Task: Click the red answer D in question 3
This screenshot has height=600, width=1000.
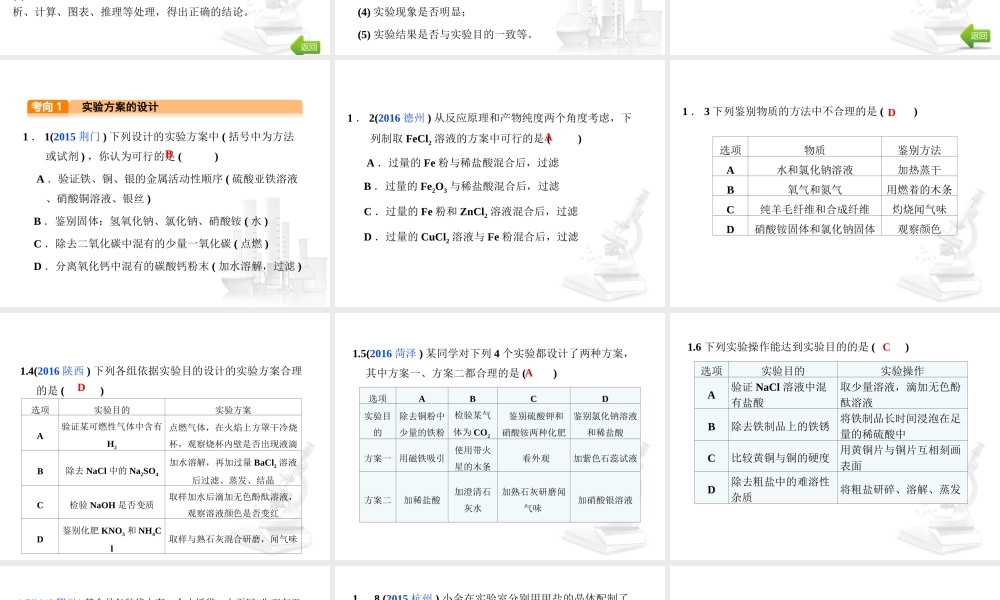Action: click(891, 112)
